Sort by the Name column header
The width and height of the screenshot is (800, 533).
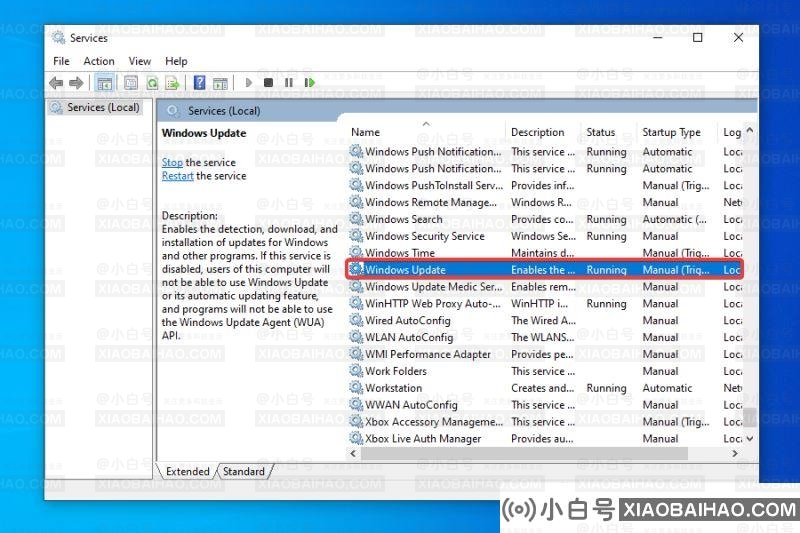(365, 132)
